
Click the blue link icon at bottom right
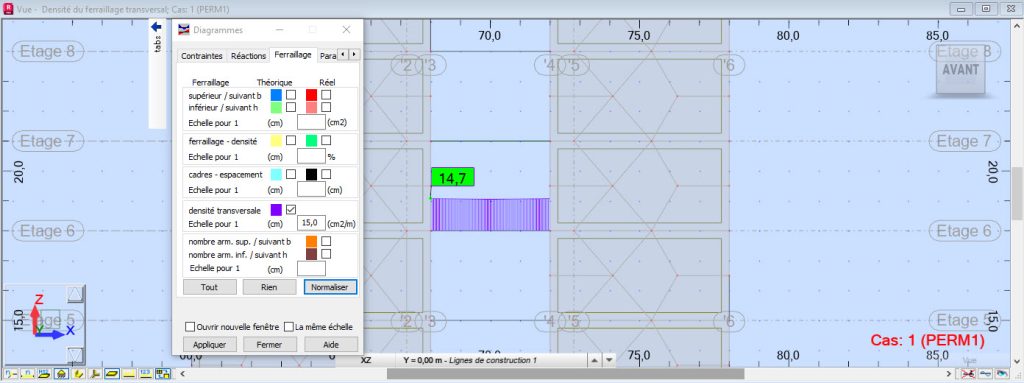[984, 374]
